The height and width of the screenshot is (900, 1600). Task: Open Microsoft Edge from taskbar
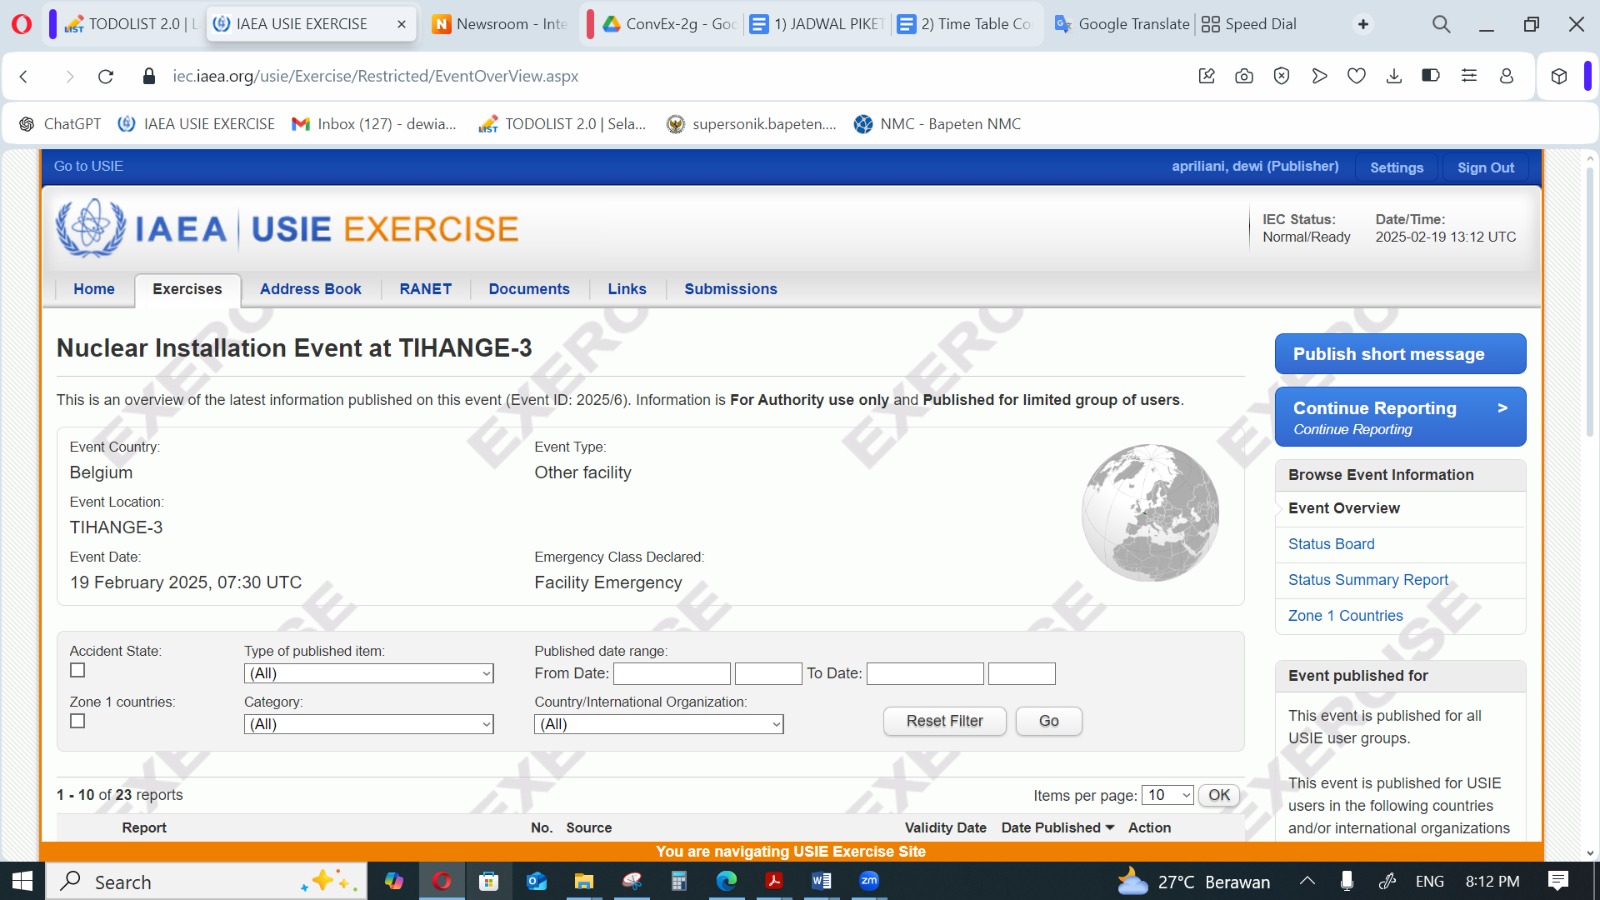(726, 881)
